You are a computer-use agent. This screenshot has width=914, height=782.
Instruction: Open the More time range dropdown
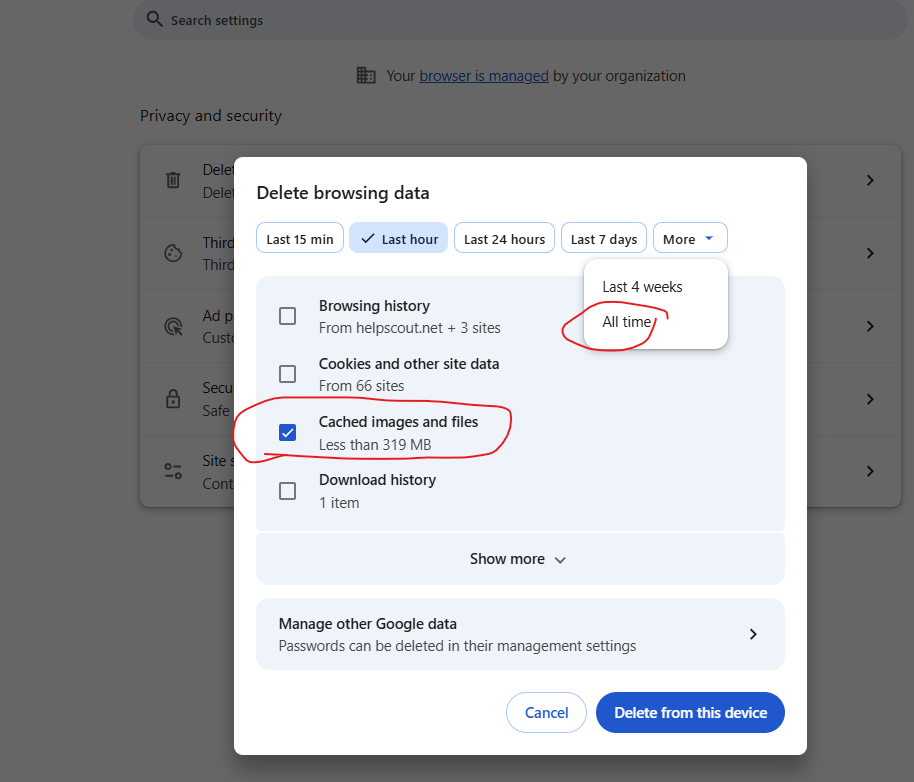[690, 238]
